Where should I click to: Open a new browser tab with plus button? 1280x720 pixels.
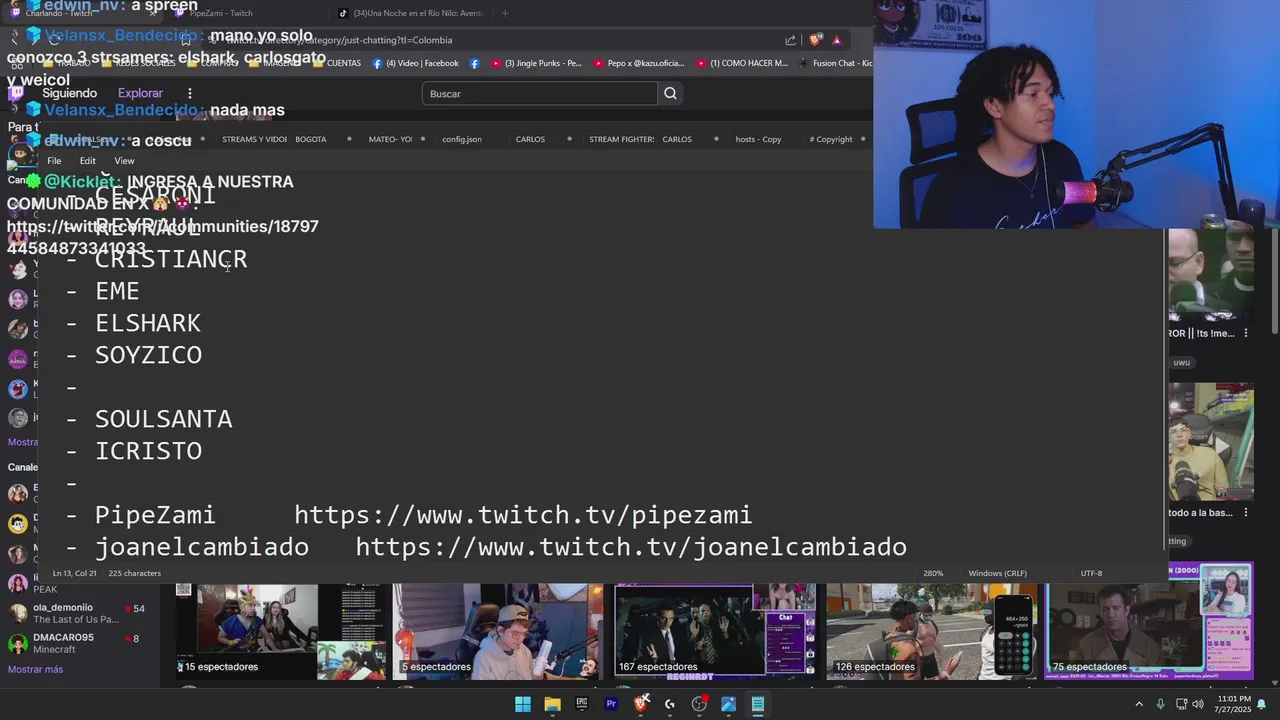505,13
